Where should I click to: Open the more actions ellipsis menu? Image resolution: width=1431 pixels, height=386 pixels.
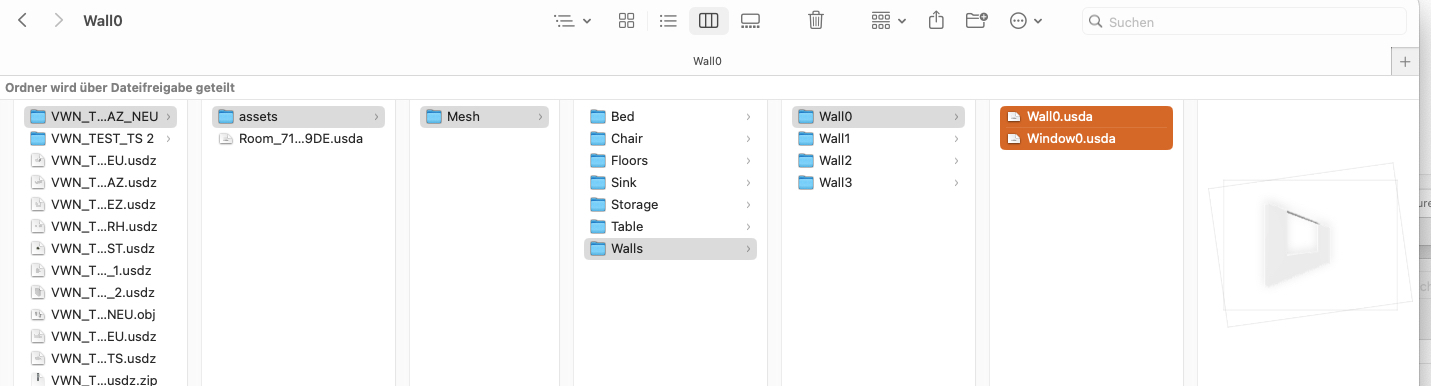1026,20
